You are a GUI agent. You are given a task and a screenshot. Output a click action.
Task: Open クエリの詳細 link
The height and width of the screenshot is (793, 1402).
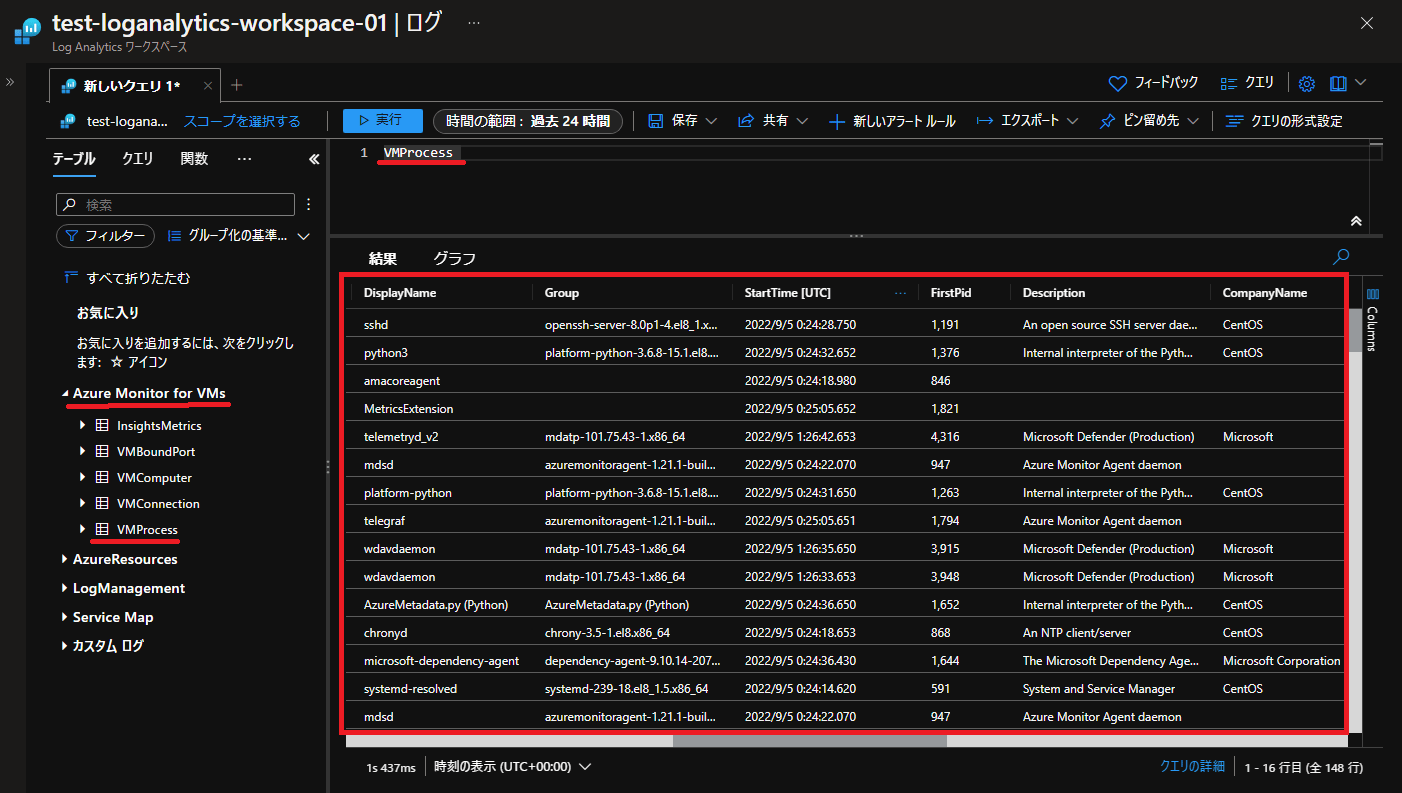[1192, 767]
